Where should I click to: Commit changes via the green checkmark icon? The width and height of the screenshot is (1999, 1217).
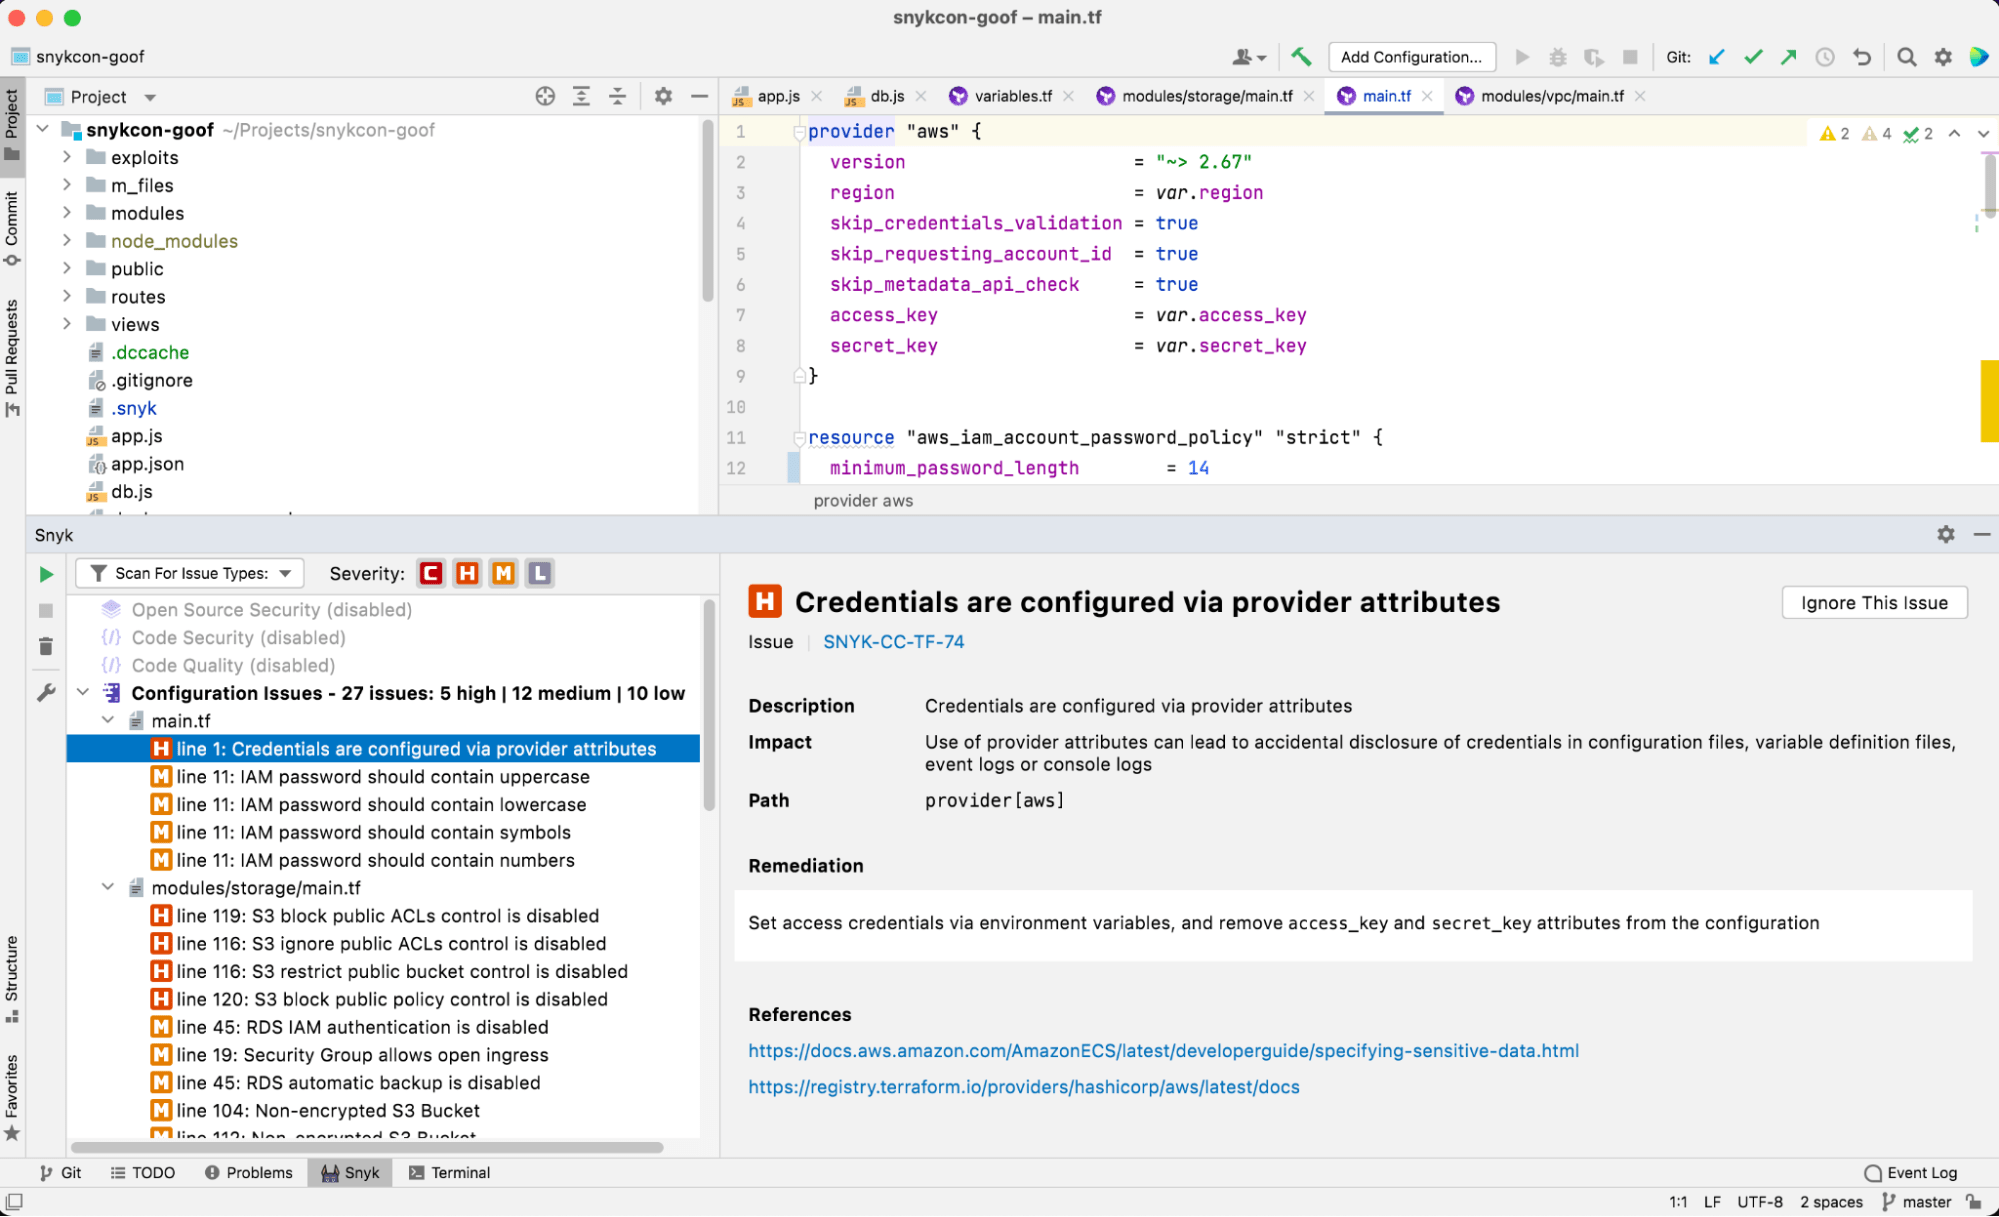1752,57
